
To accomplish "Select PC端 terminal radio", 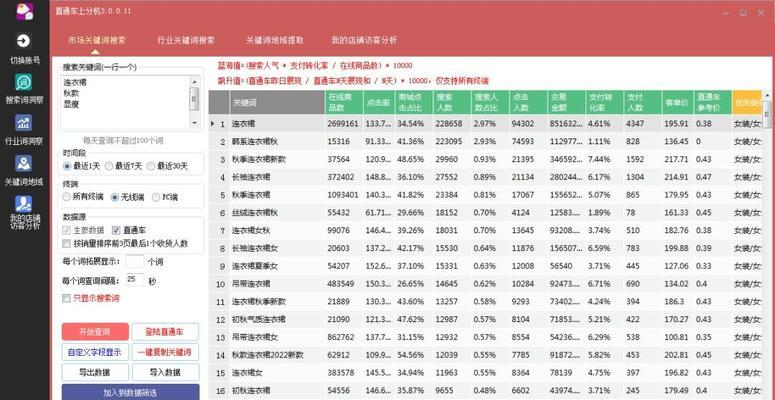I will (x=156, y=197).
